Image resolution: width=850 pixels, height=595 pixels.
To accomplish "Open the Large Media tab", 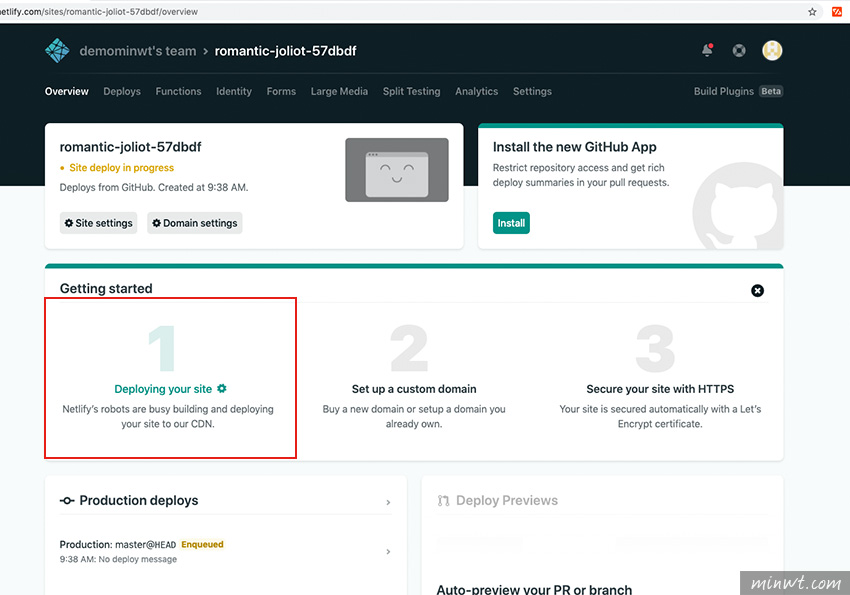I will pyautogui.click(x=339, y=92).
